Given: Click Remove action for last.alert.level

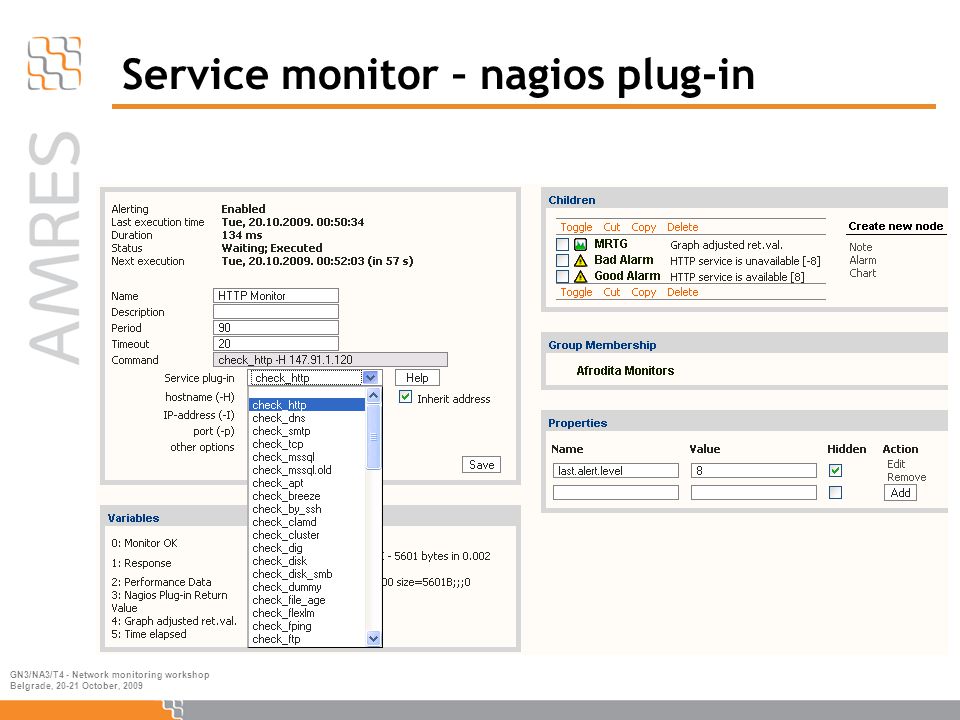Looking at the screenshot, I should [907, 477].
